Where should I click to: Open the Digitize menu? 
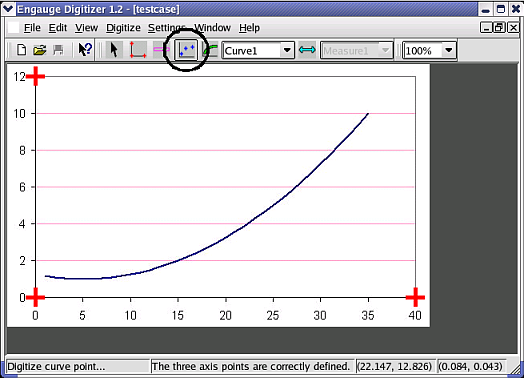point(123,28)
